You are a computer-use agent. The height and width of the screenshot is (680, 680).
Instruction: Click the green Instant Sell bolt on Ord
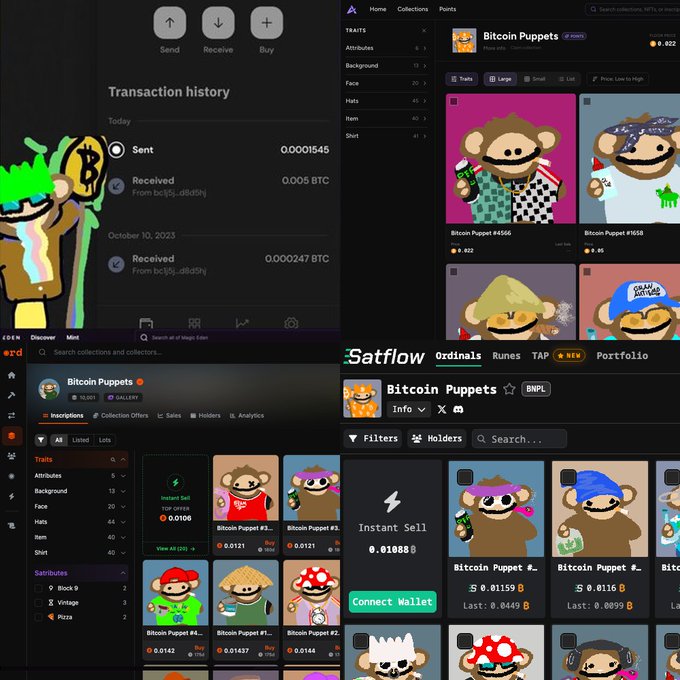pyautogui.click(x=175, y=482)
